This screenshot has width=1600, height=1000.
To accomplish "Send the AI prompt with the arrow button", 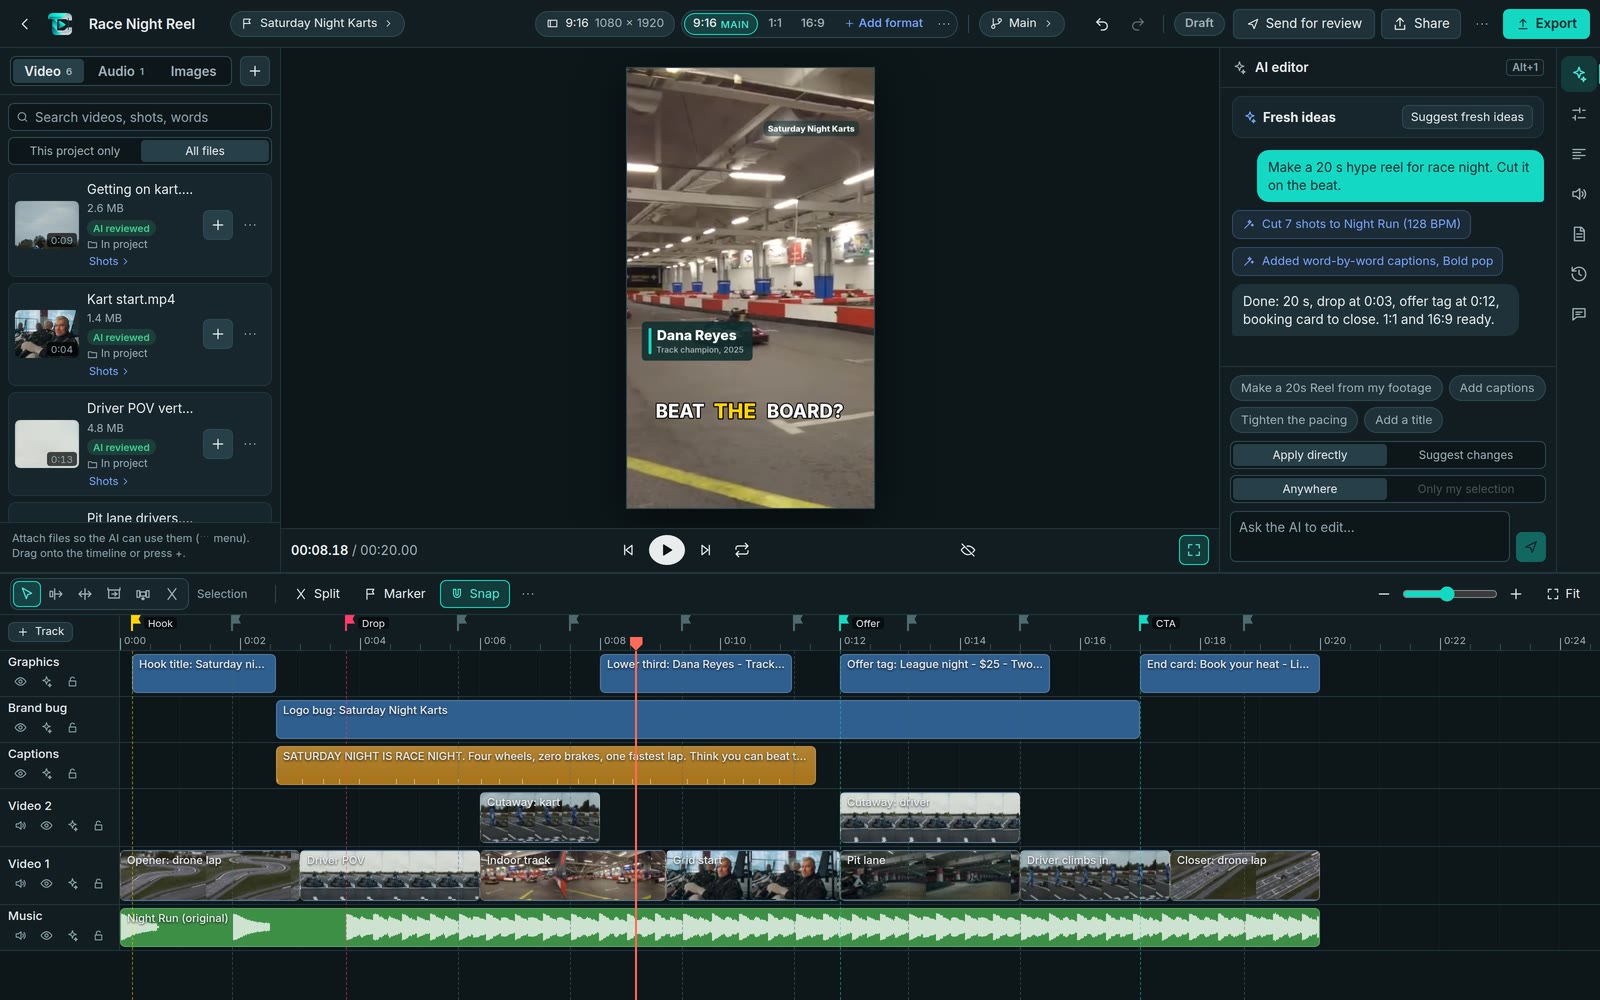I will 1531,547.
